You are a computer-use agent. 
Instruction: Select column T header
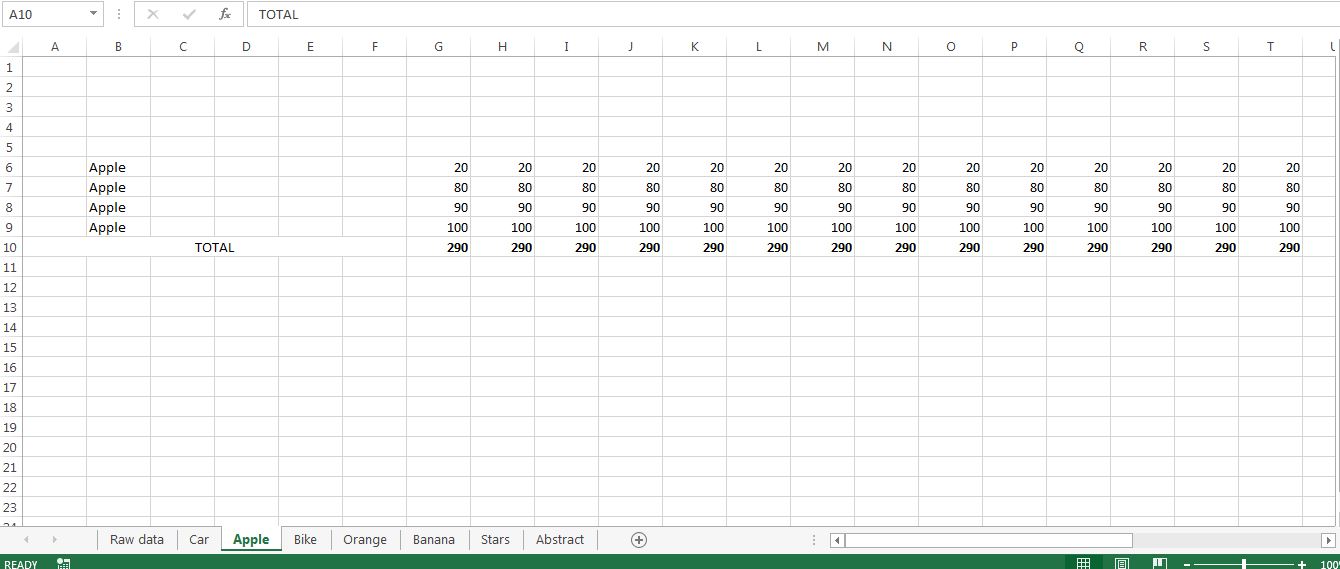pyautogui.click(x=1270, y=47)
